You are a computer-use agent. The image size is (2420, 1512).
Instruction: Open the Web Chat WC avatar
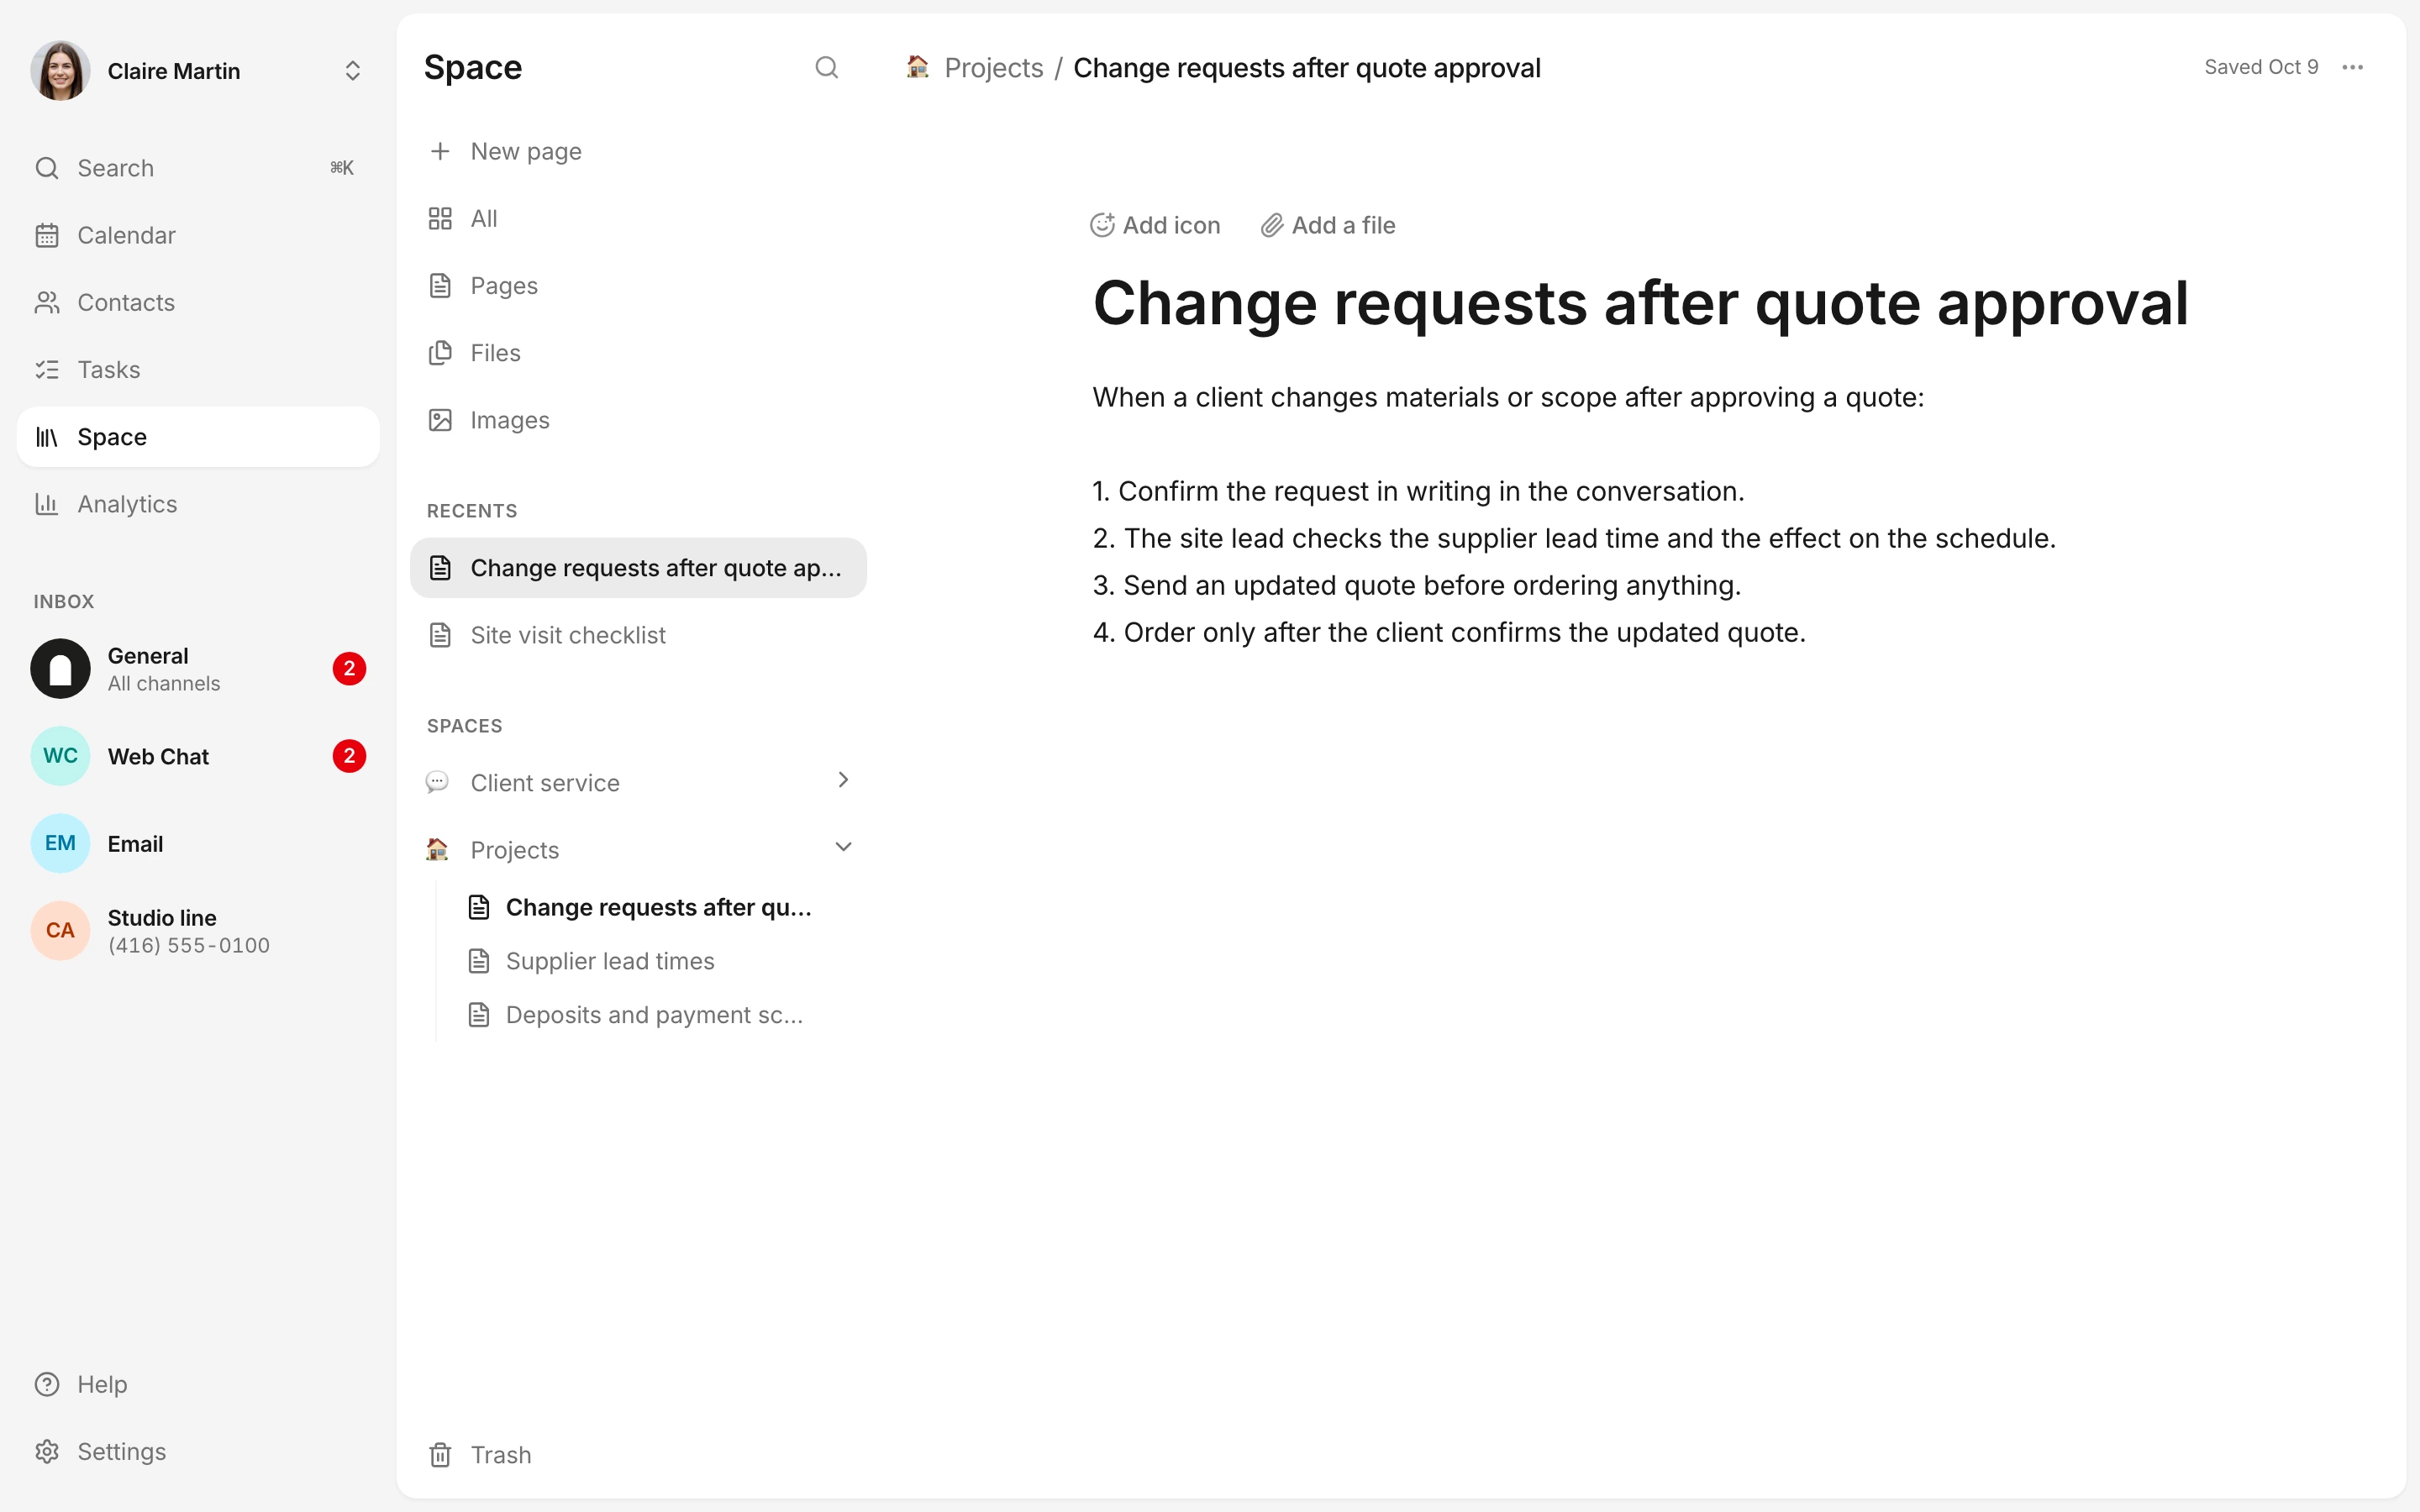point(60,756)
